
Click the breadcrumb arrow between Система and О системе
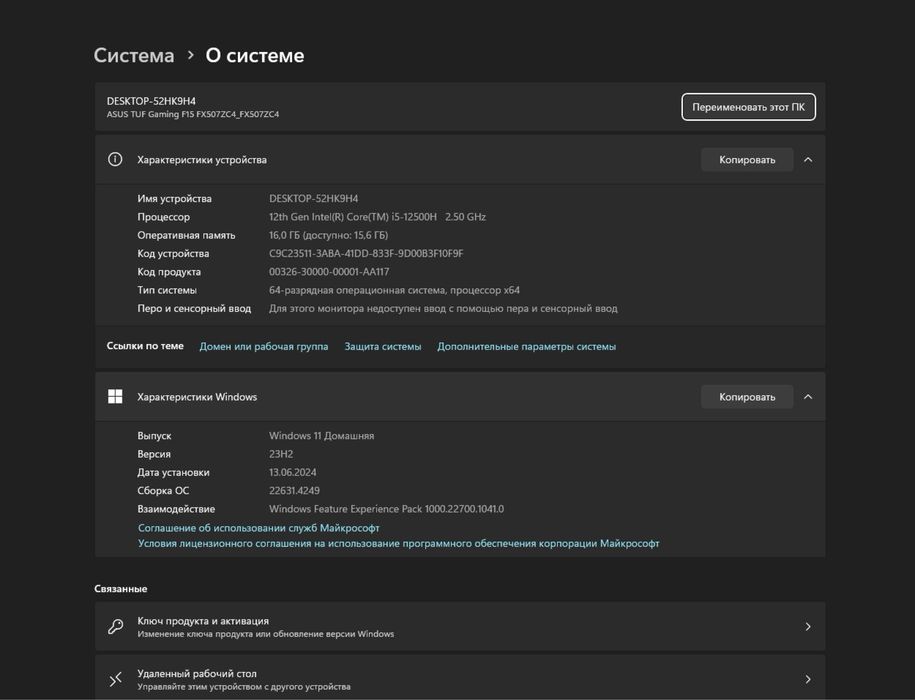(190, 55)
